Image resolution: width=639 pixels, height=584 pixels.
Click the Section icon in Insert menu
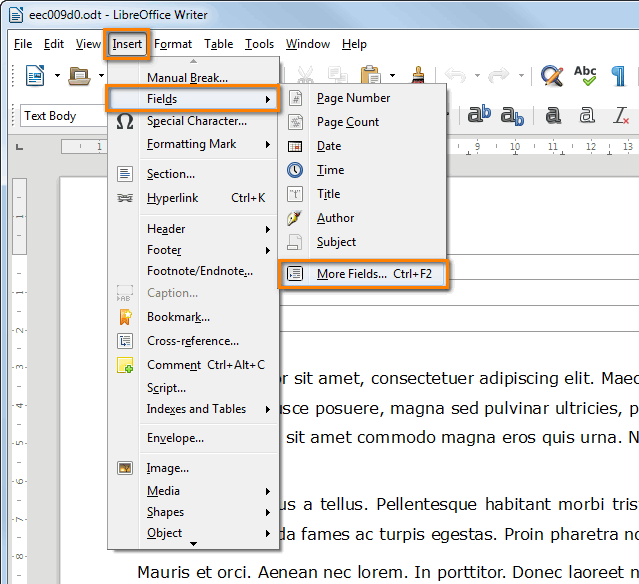pos(125,174)
